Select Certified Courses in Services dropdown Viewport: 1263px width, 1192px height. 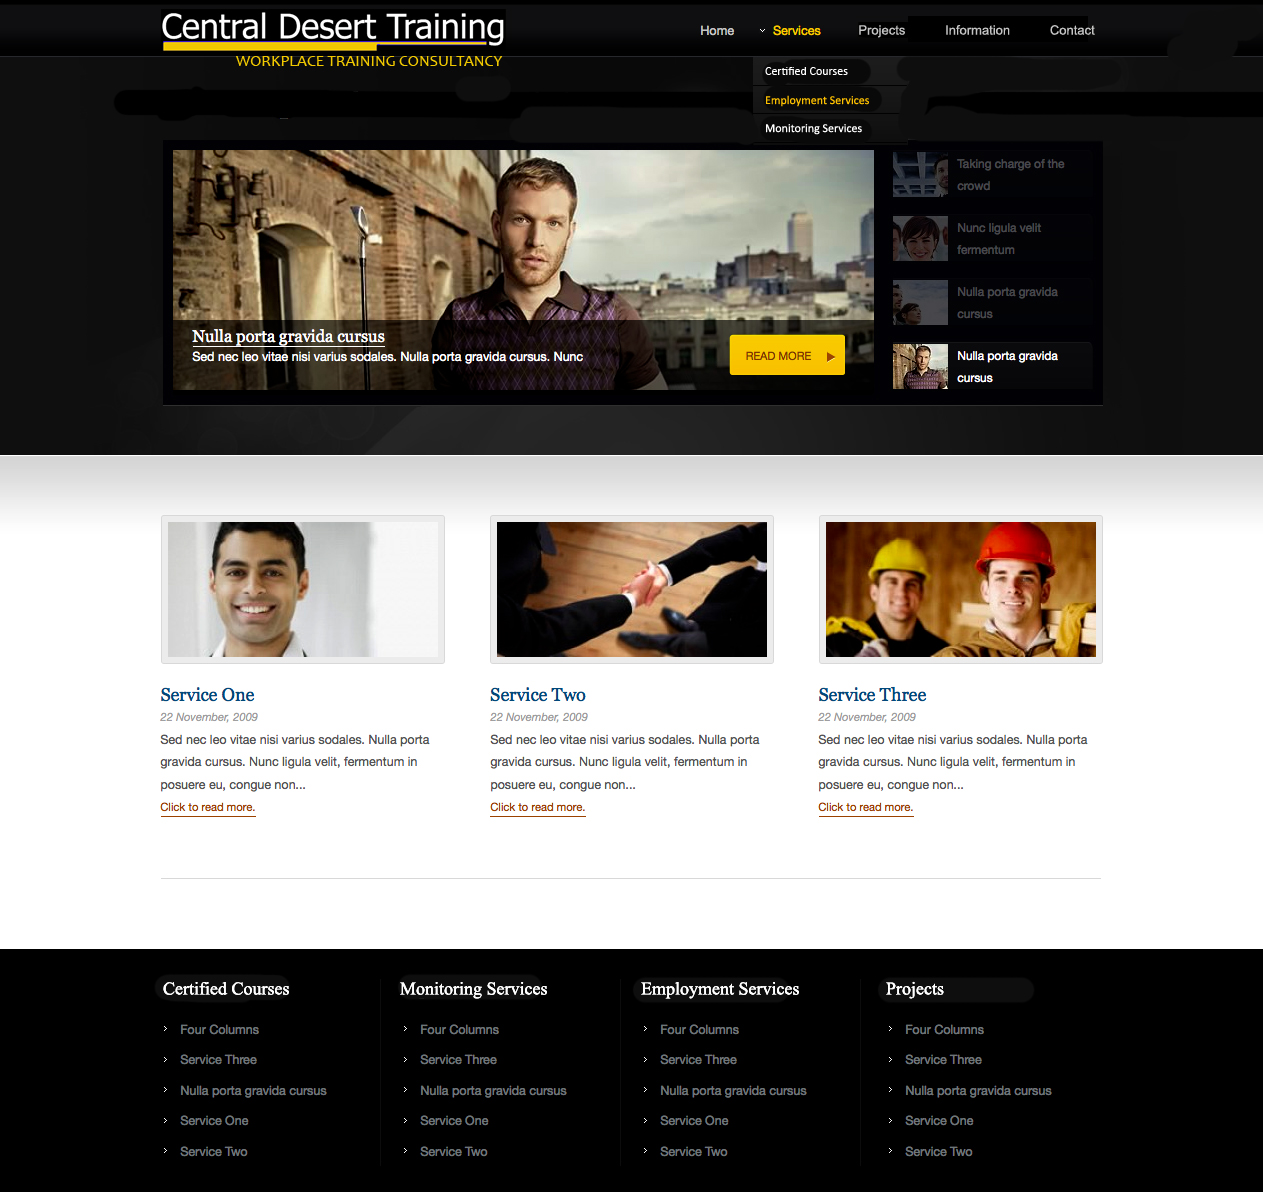click(806, 71)
